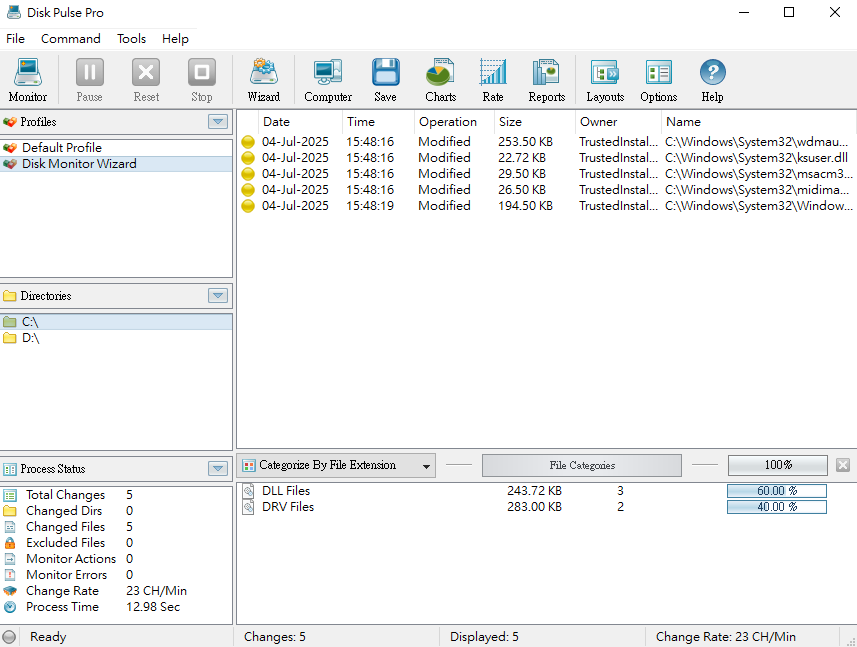Click the File Categories button
This screenshot has width=857, height=647.
point(582,466)
